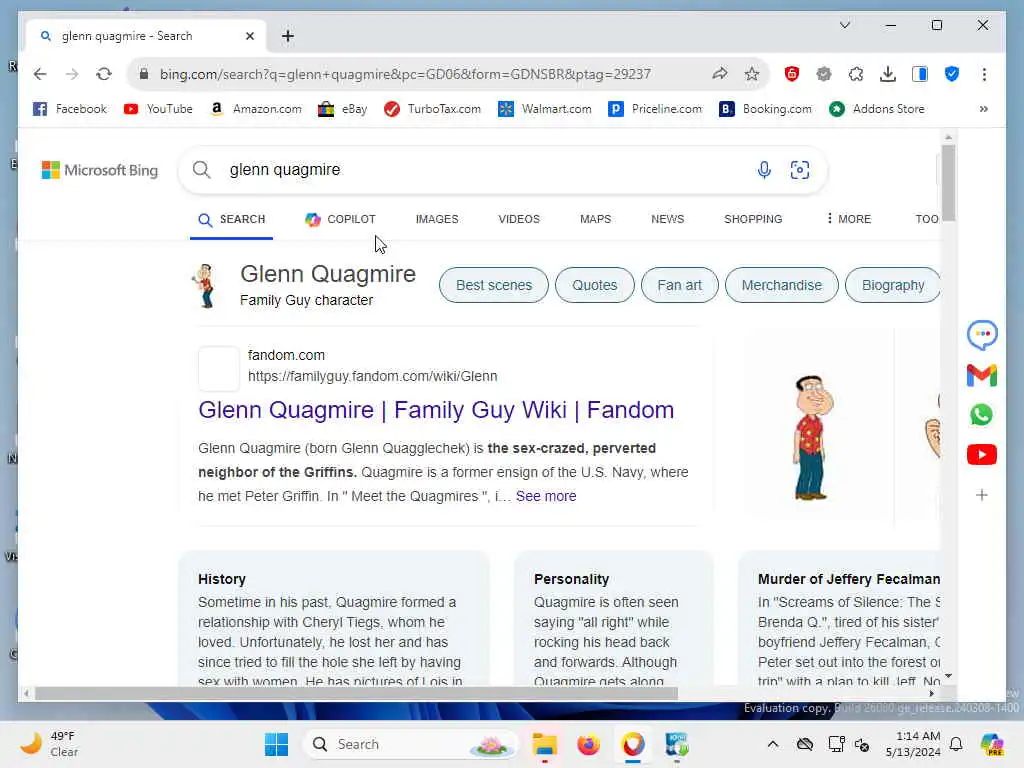Viewport: 1024px width, 768px height.
Task: Switch to the IMAGES tab
Action: 437,219
